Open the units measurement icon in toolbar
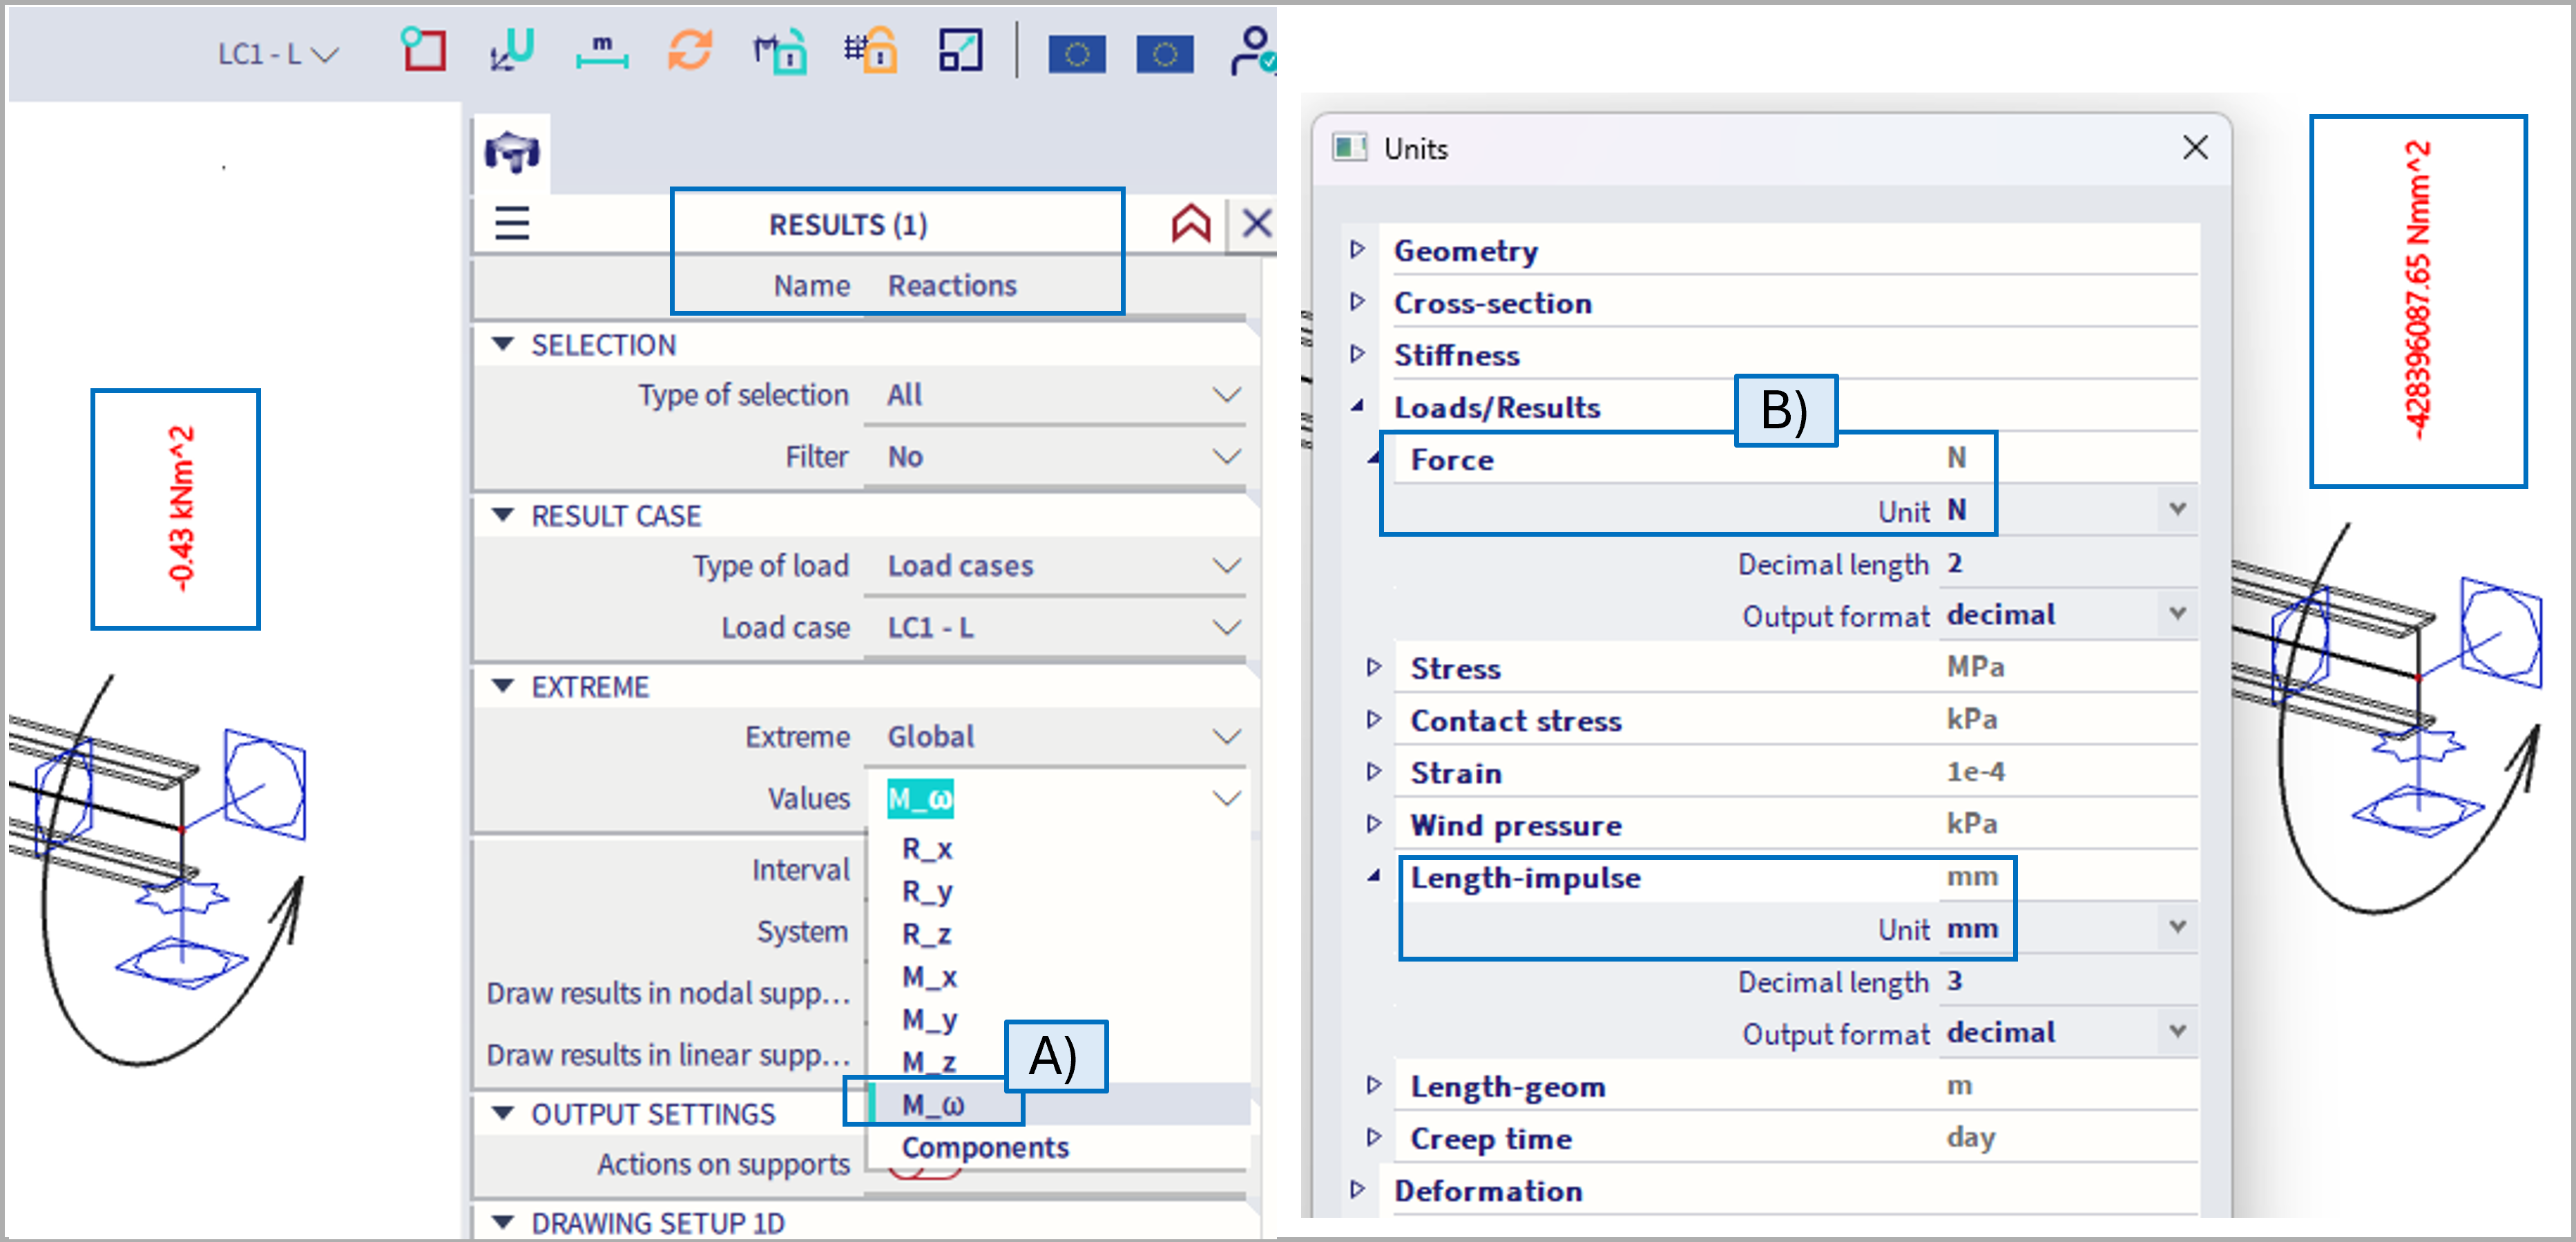Image resolution: width=2576 pixels, height=1242 pixels. (602, 50)
